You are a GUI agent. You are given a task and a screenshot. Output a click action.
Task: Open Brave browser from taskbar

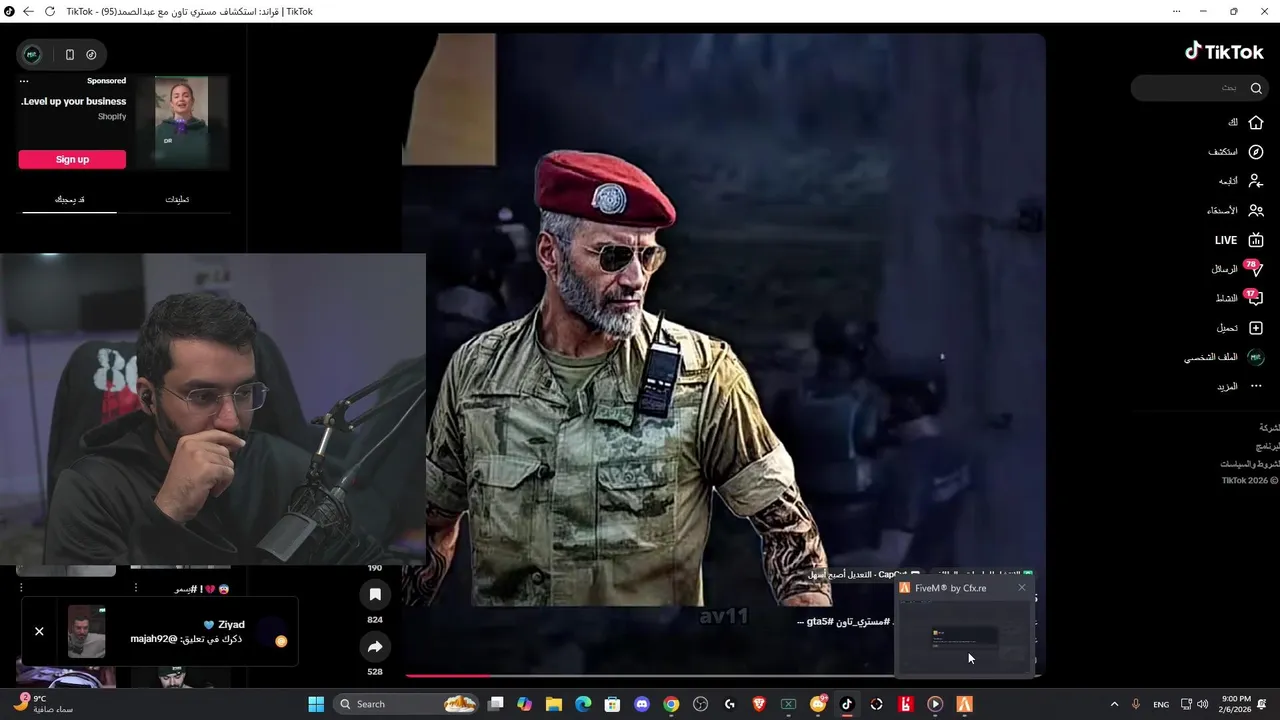[x=759, y=704]
